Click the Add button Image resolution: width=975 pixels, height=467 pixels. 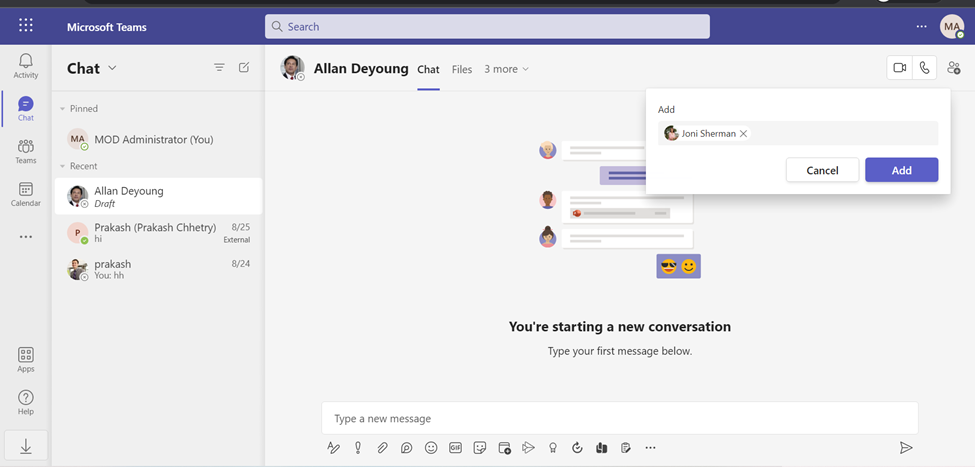(902, 170)
